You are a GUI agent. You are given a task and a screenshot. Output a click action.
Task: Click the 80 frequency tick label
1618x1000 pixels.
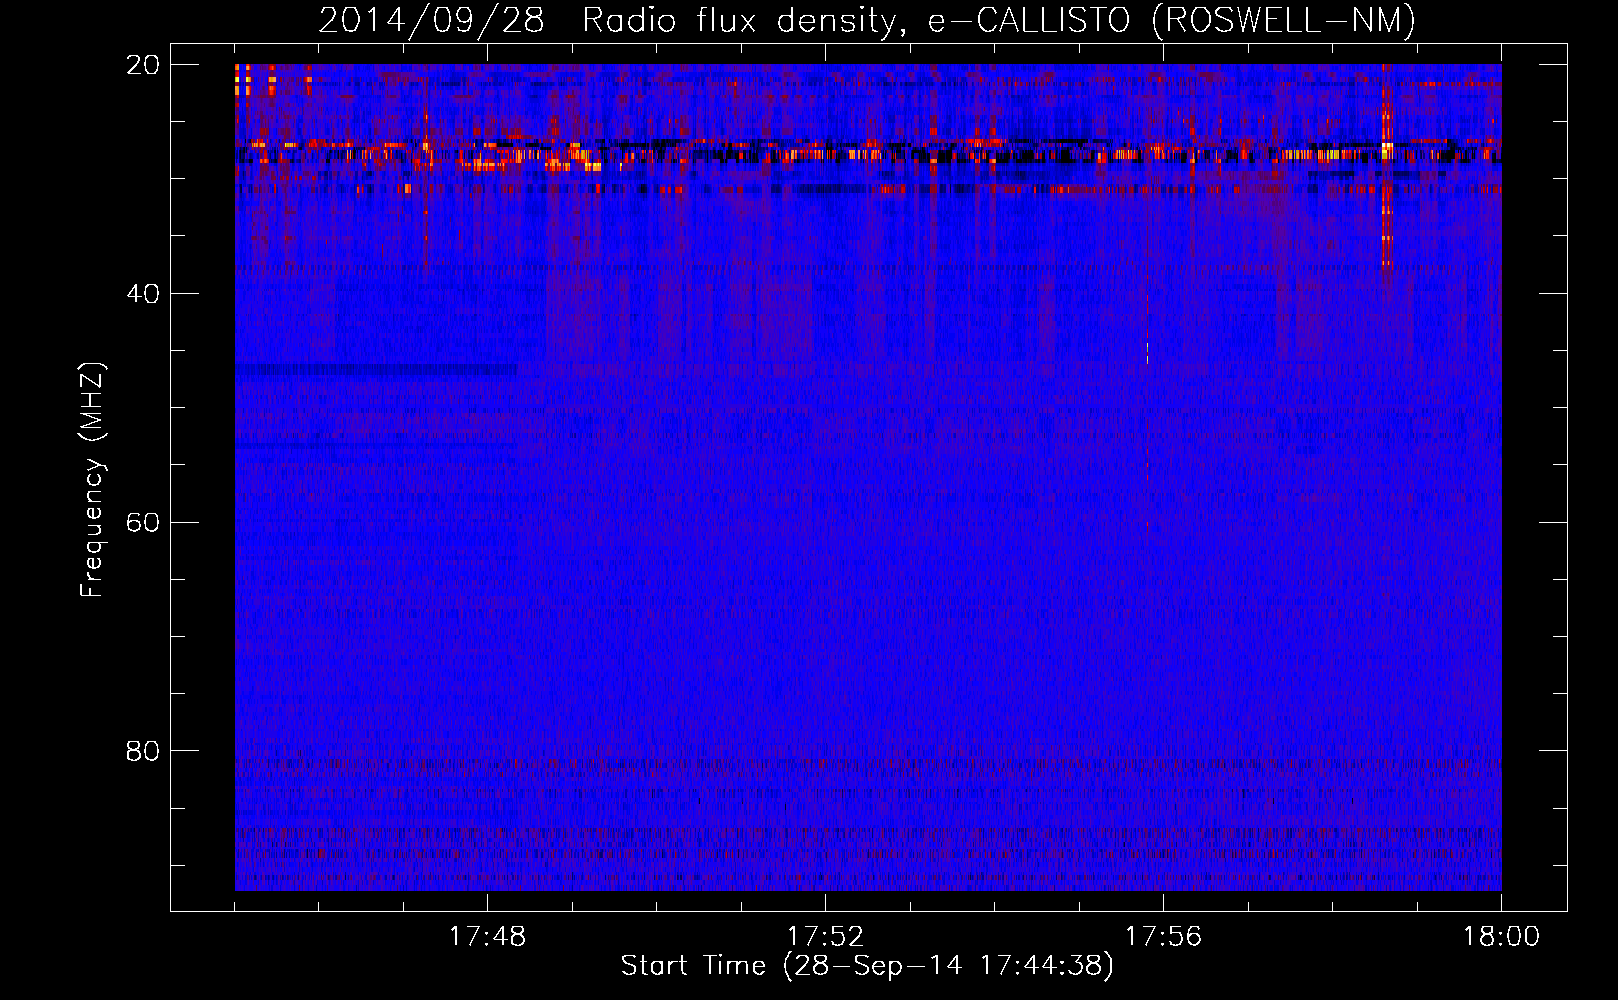tap(143, 751)
